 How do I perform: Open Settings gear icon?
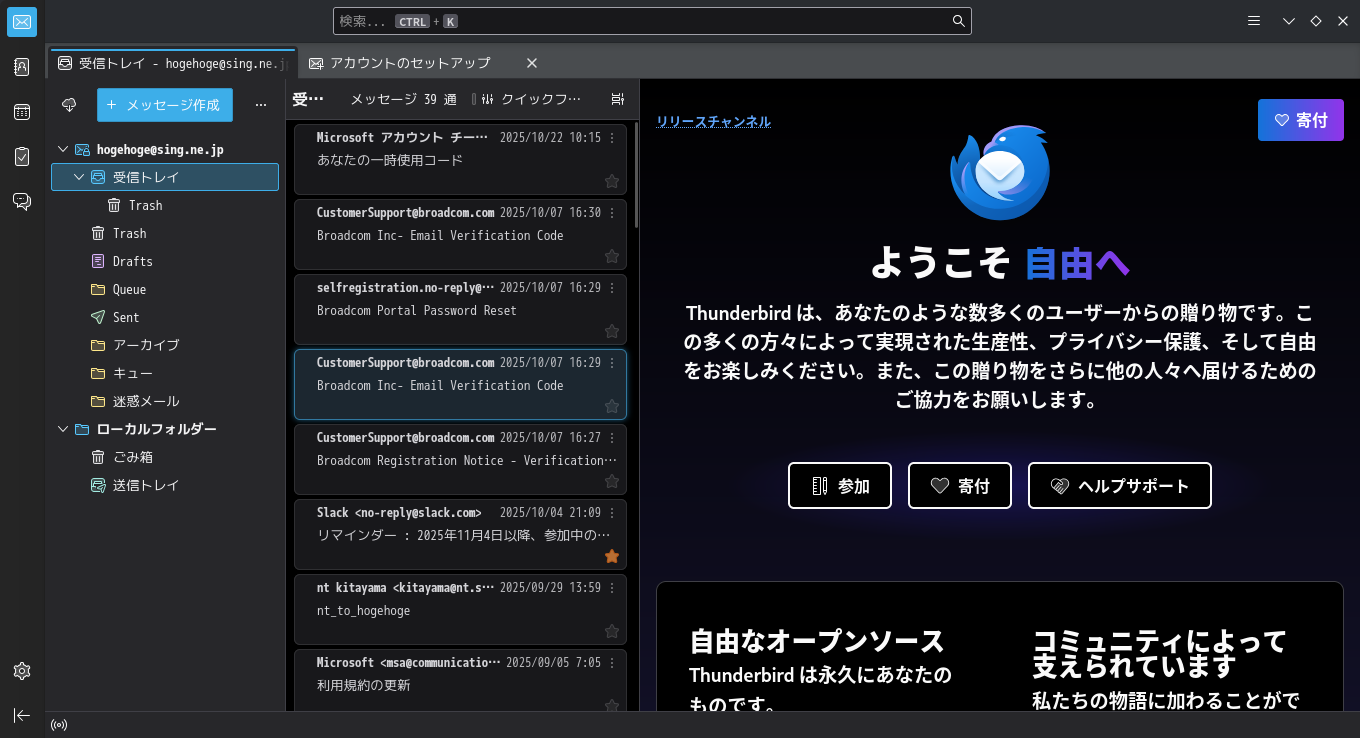22,671
